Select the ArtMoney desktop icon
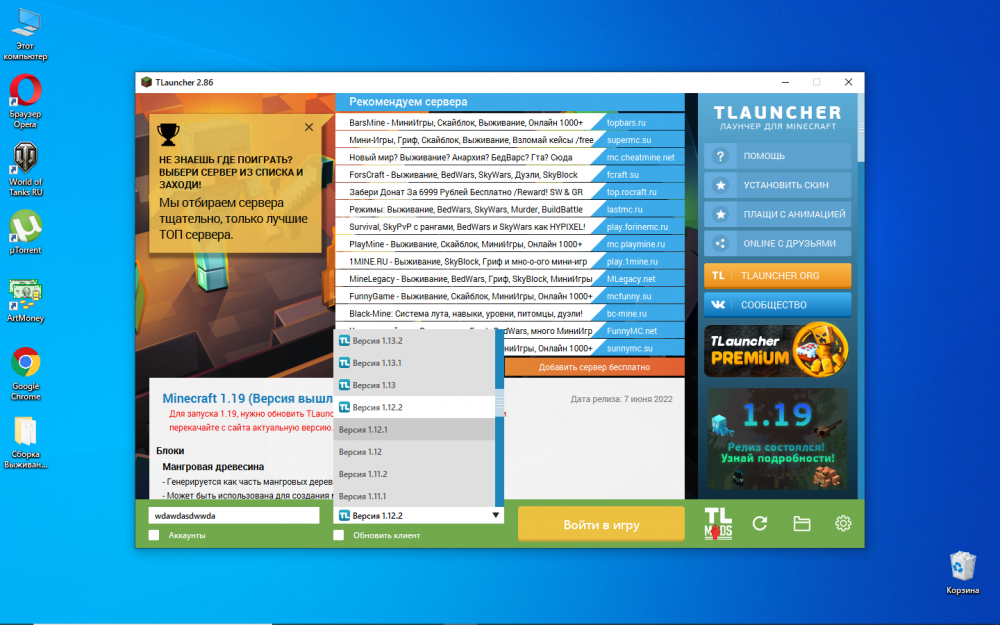This screenshot has width=1000, height=625. pyautogui.click(x=26, y=300)
